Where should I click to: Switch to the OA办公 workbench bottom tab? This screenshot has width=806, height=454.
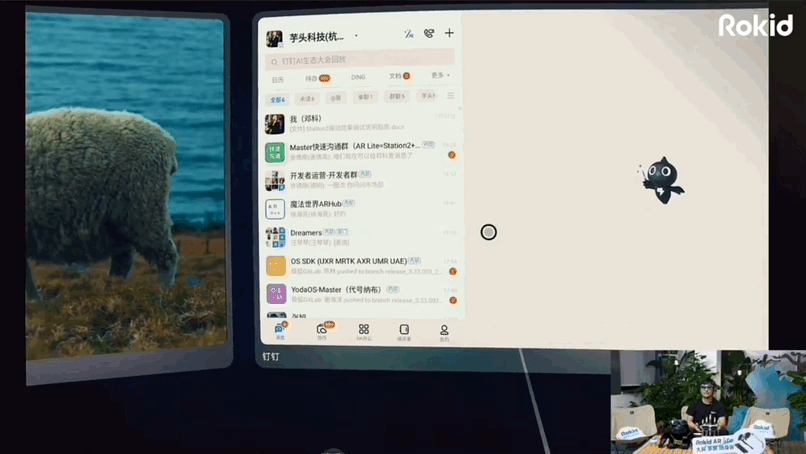pyautogui.click(x=364, y=332)
